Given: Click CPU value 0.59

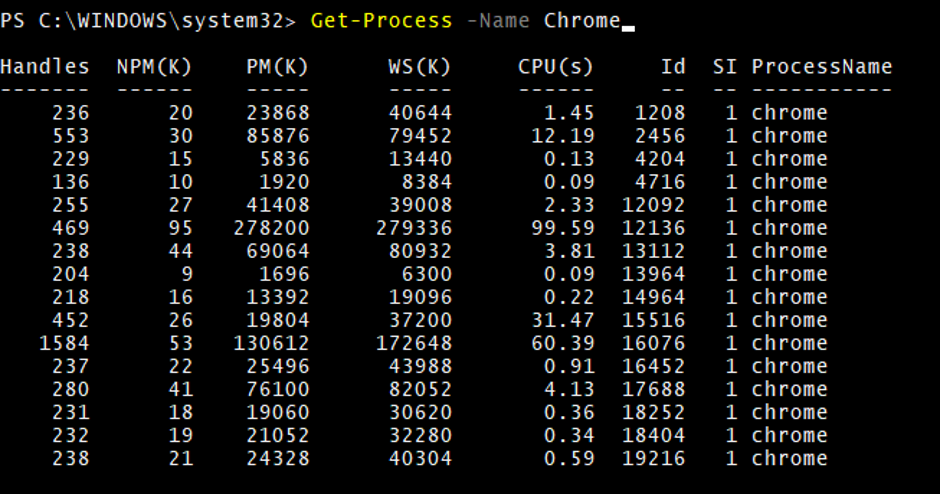Looking at the screenshot, I should click(x=569, y=459).
